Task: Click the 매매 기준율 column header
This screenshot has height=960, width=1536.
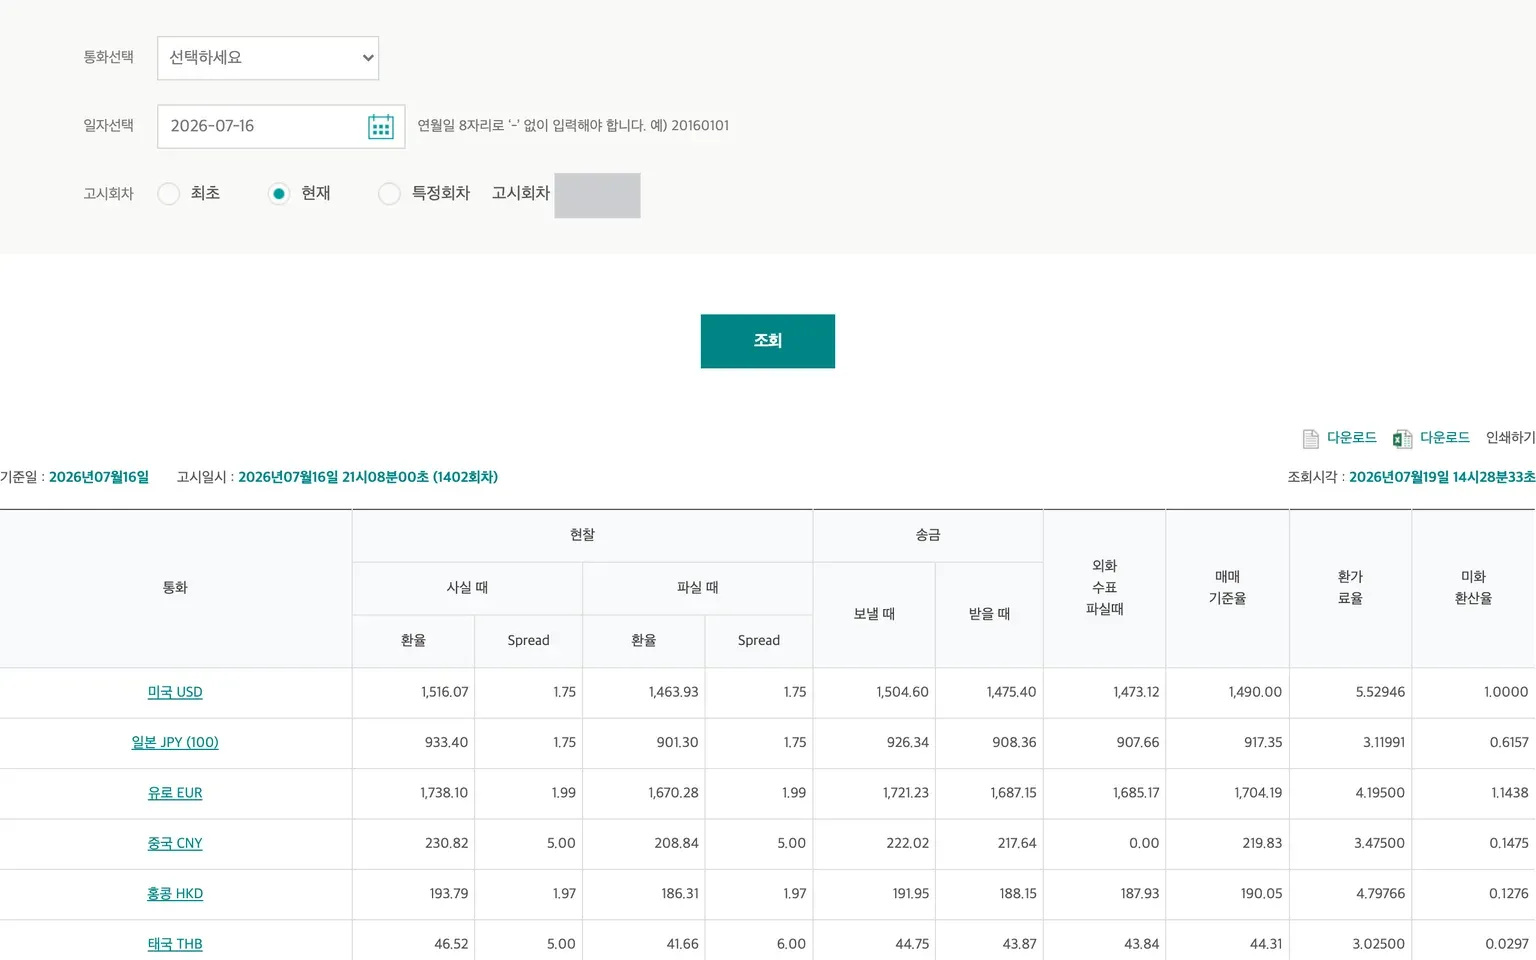Action: point(1227,588)
